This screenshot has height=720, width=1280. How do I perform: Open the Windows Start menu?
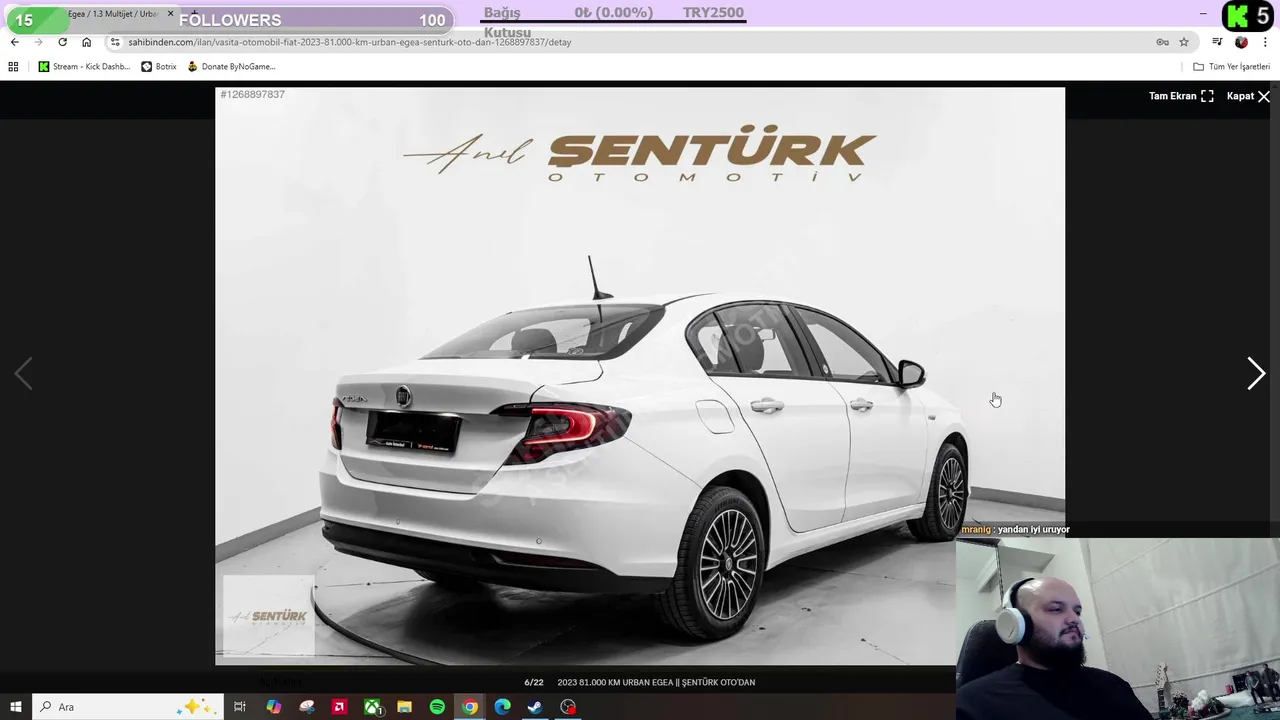coord(16,707)
